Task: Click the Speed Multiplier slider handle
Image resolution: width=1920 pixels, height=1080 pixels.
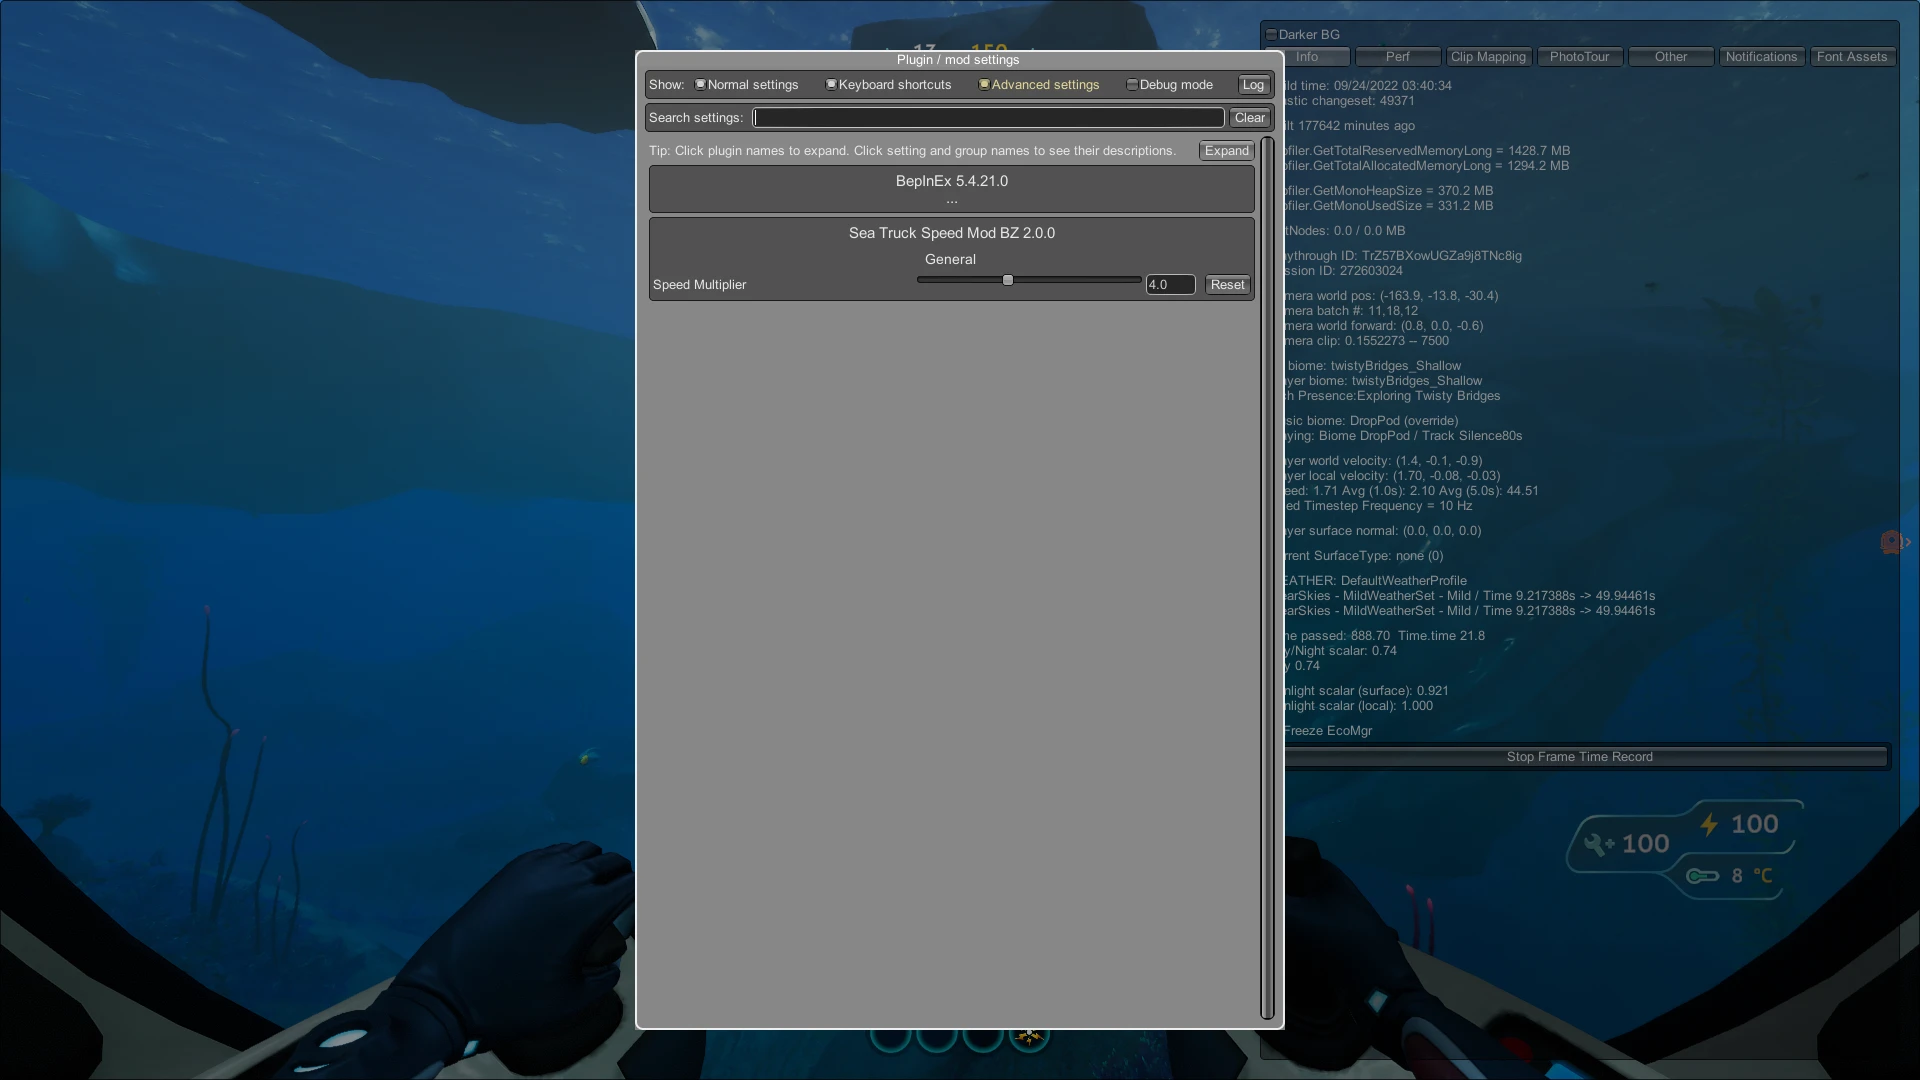Action: coord(1008,281)
